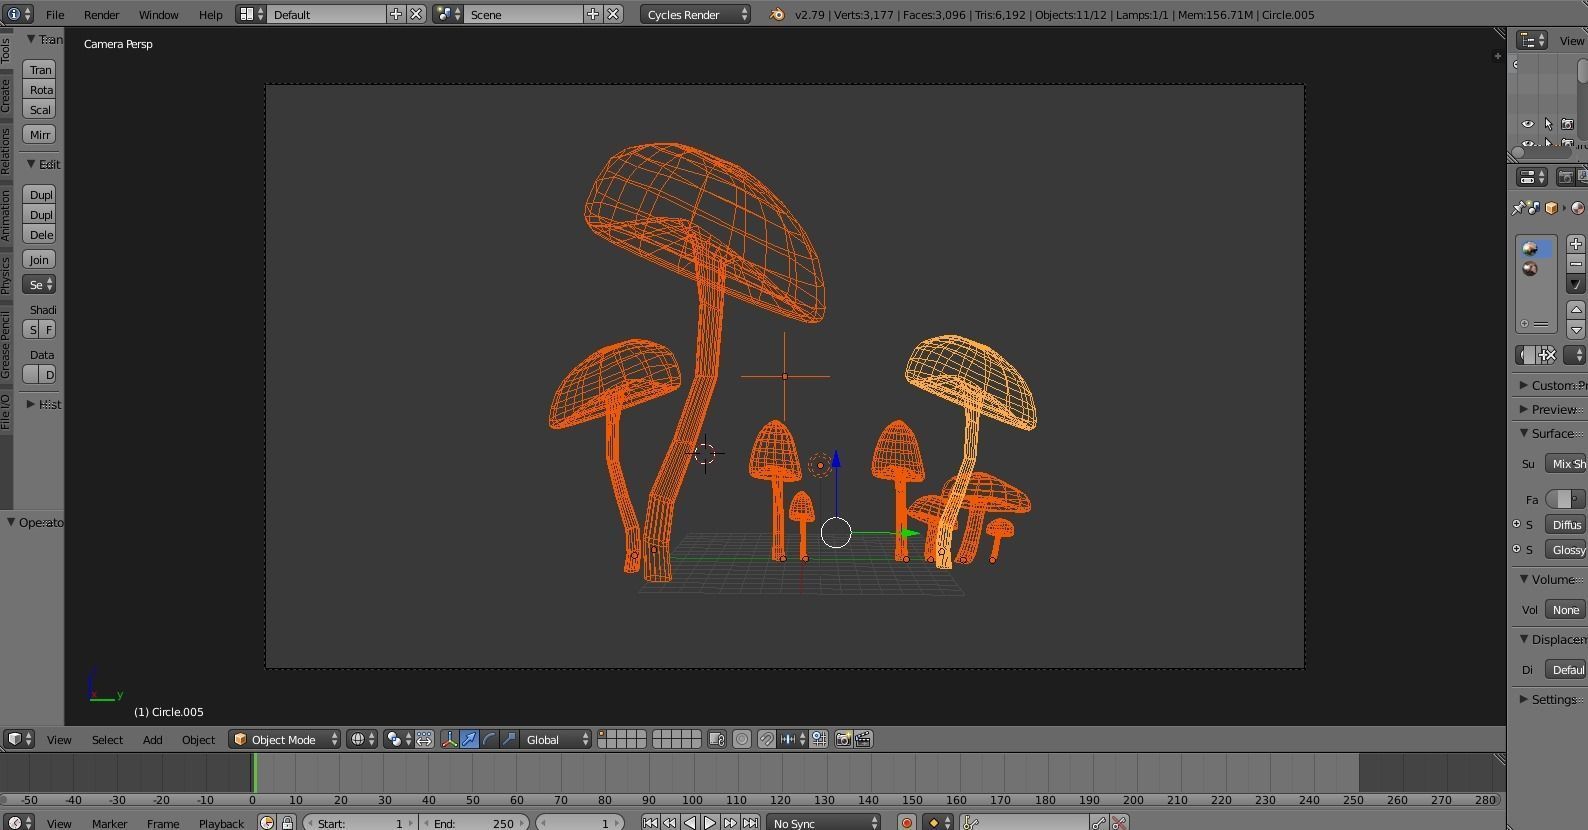Open No Sync playback dropdown
Screen dimensions: 1588x830
click(x=824, y=823)
